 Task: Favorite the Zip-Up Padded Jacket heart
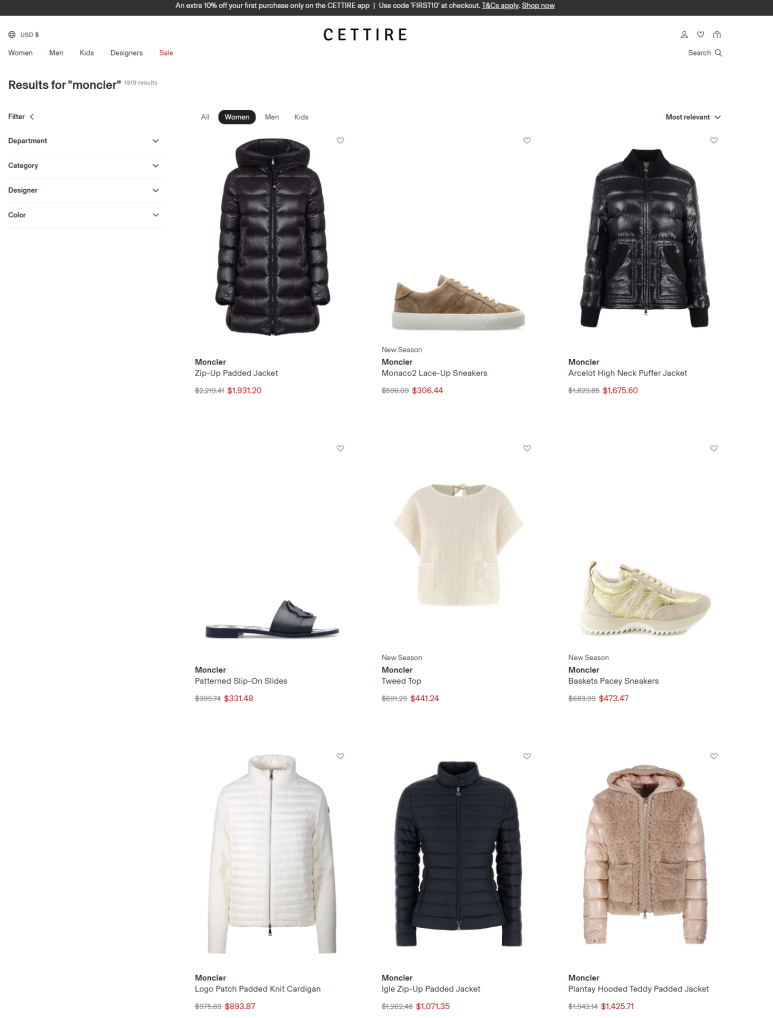pyautogui.click(x=340, y=140)
